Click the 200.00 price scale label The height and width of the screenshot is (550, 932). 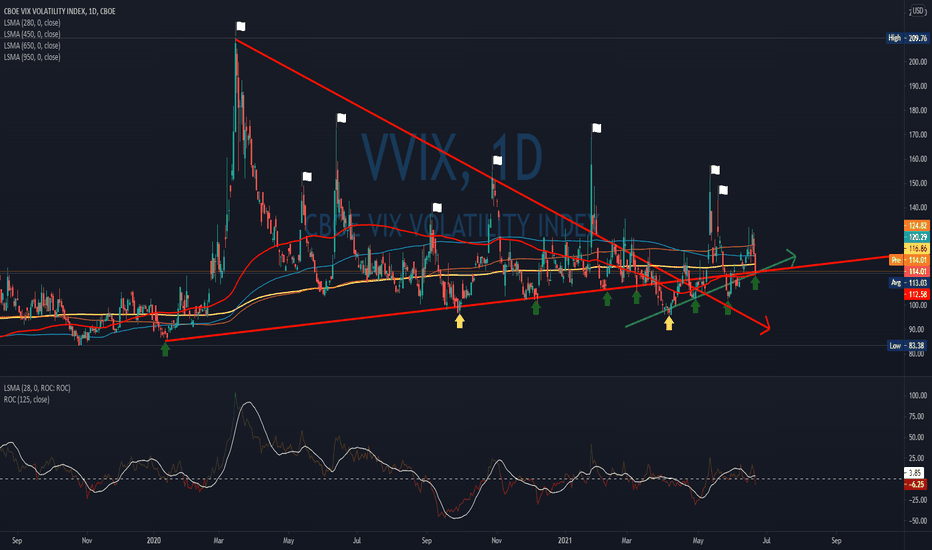(918, 62)
